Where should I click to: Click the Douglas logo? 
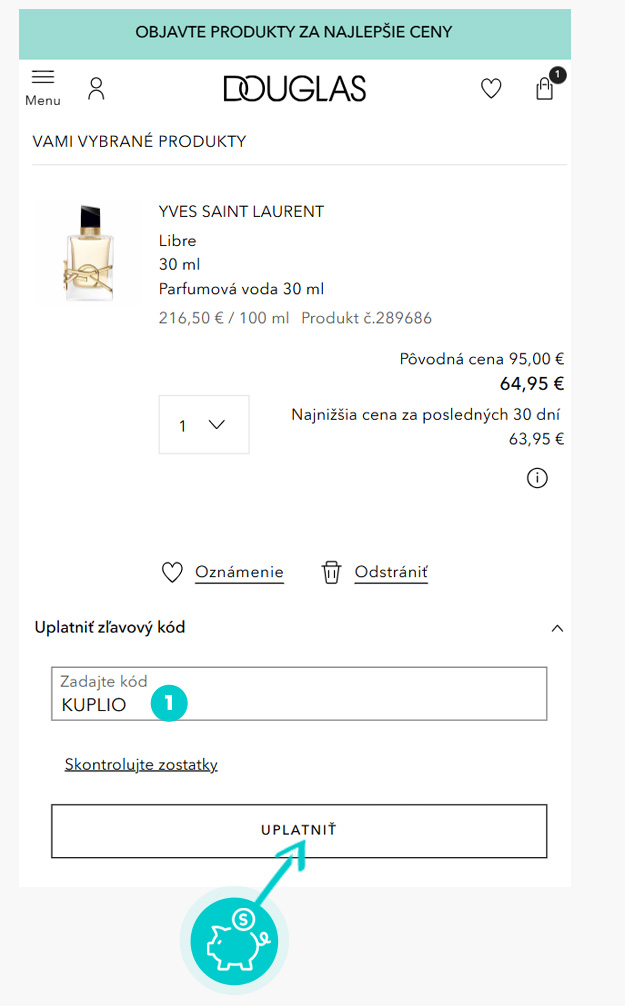coord(295,89)
